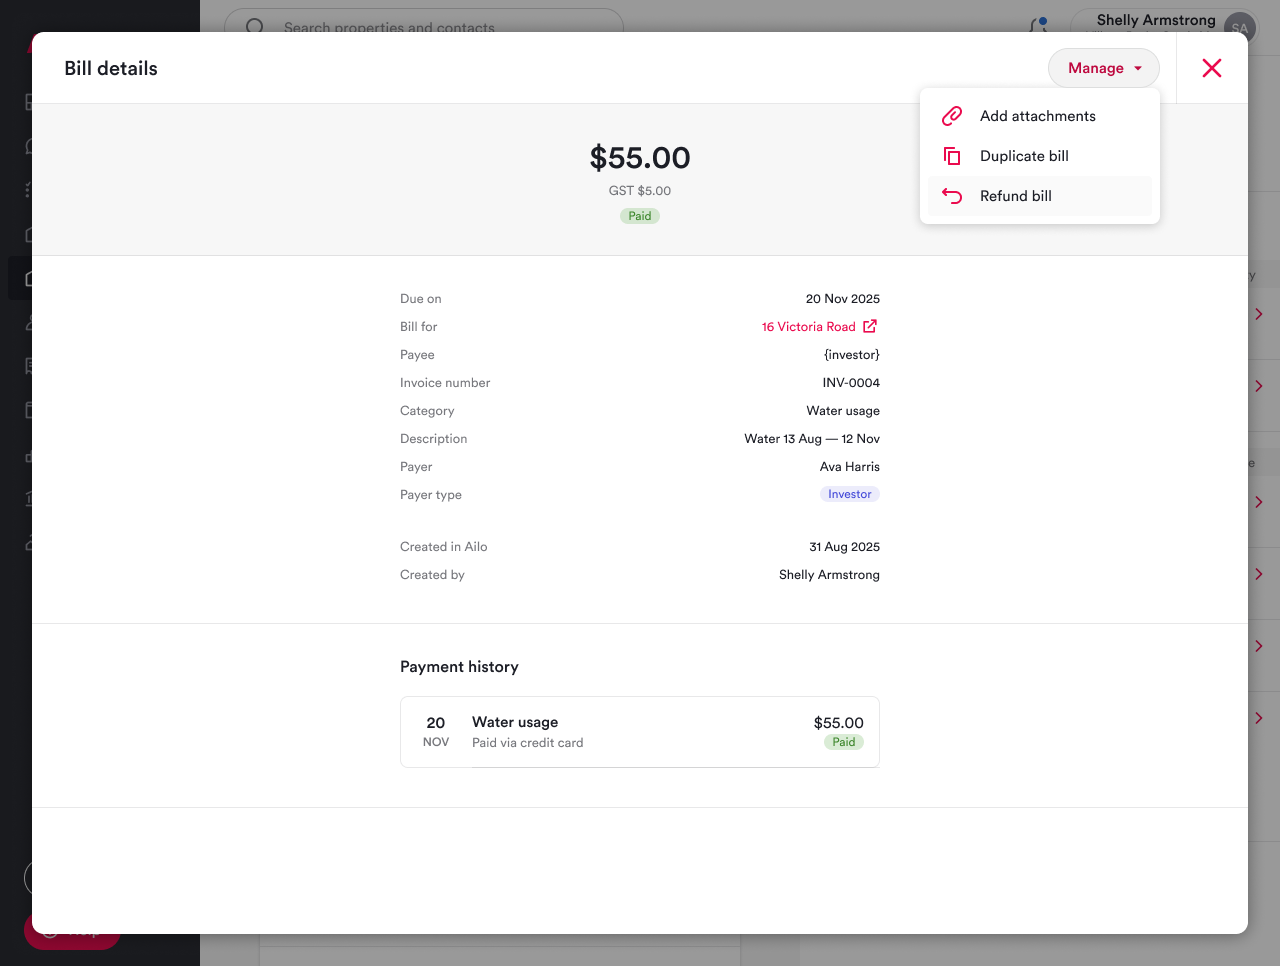Click the refund arrow icon

(952, 196)
